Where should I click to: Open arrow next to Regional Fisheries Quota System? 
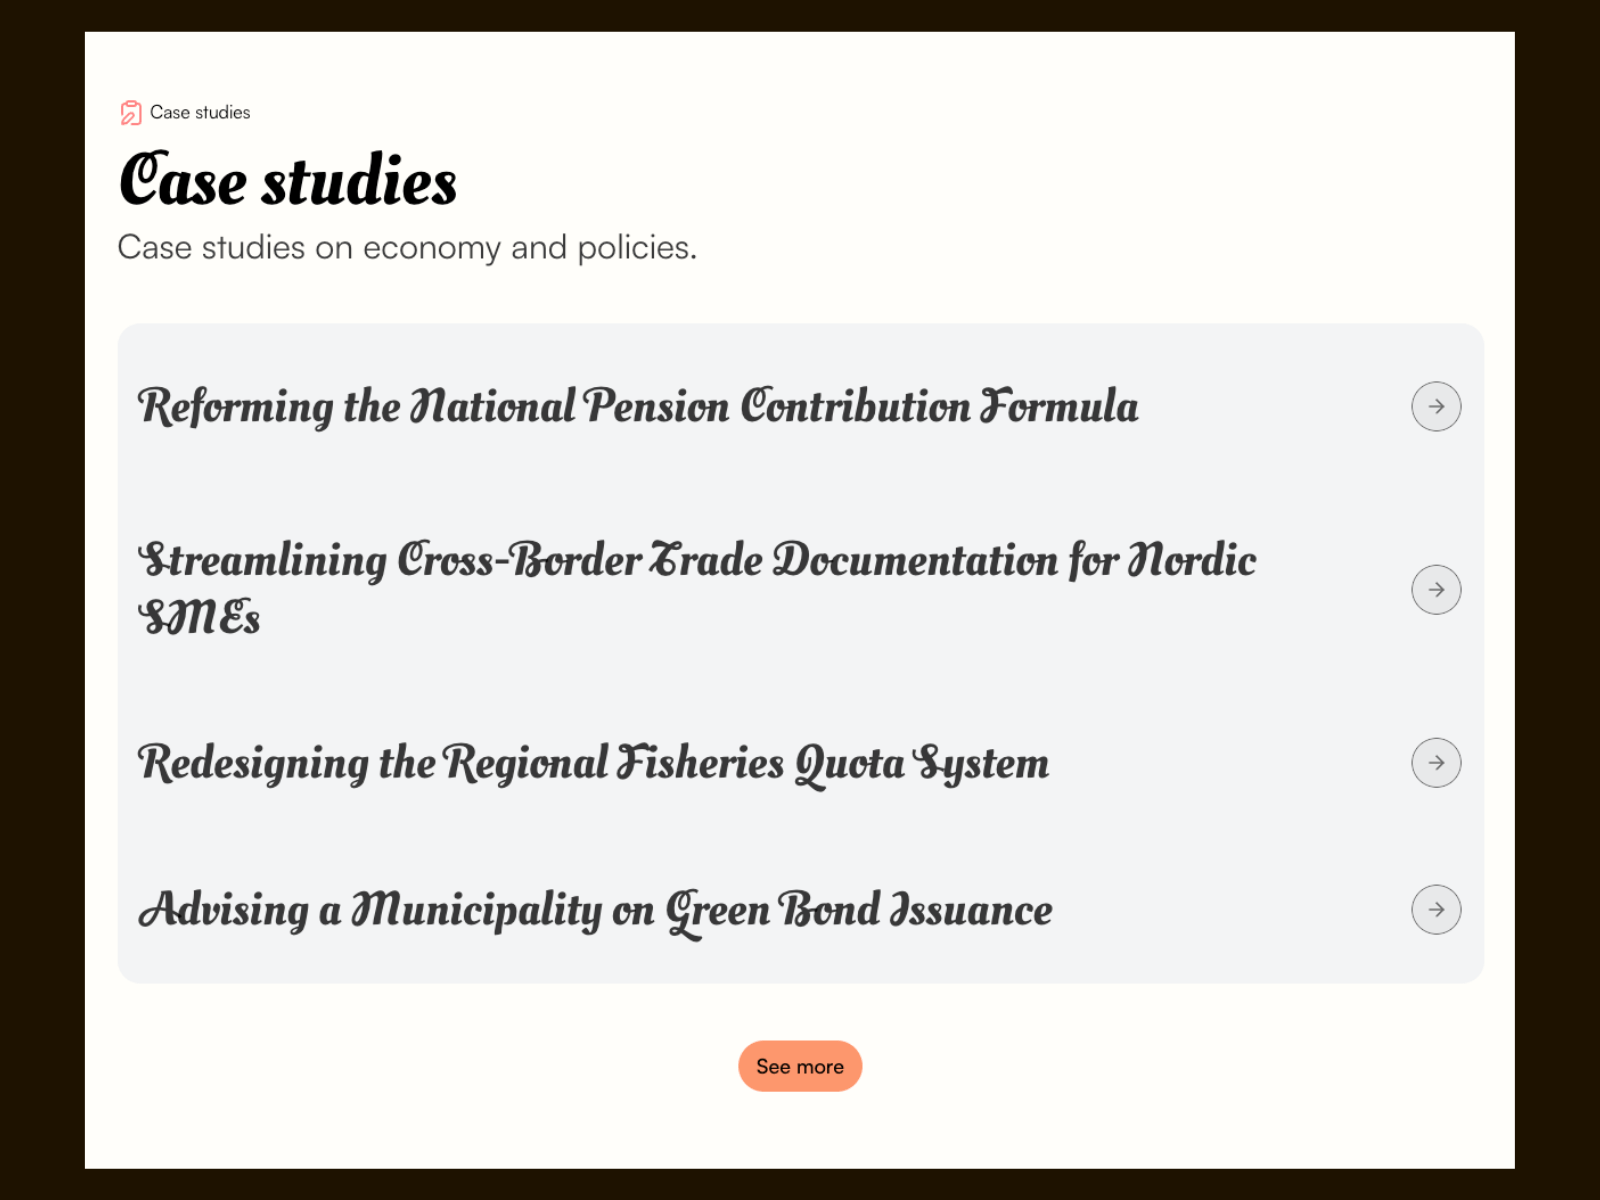click(1436, 762)
